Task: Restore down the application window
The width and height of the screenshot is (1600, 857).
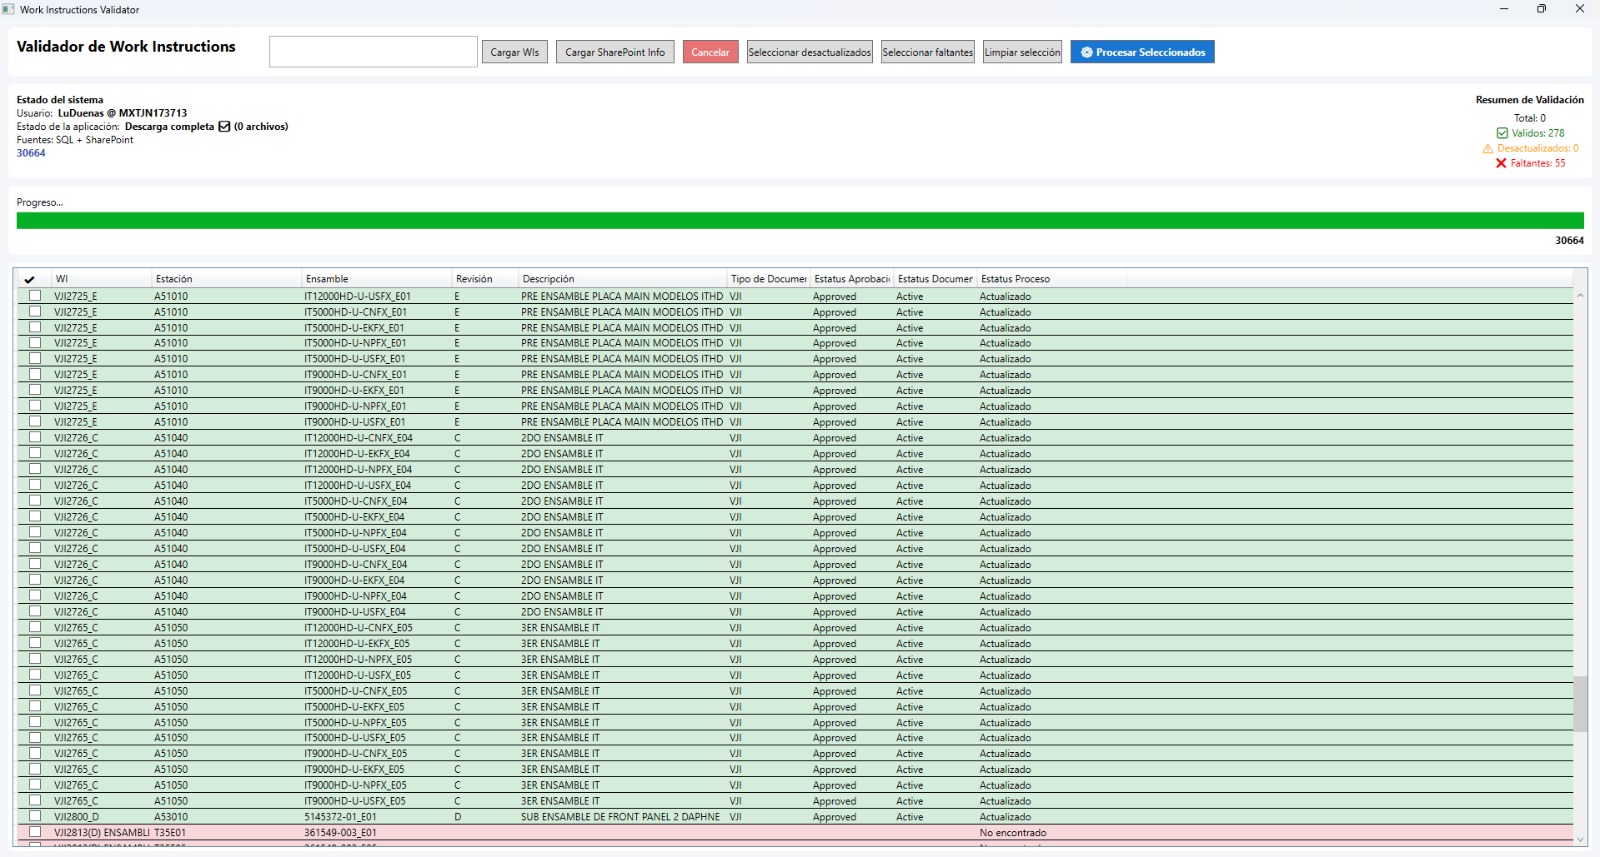Action: point(1541,9)
